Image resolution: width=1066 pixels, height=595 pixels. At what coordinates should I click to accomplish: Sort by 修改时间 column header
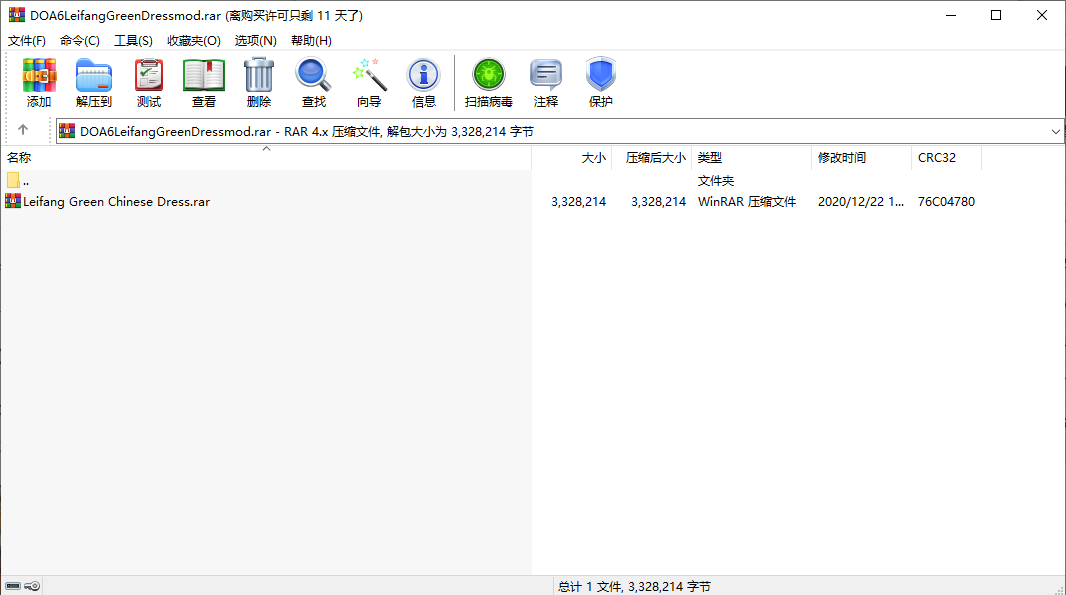pos(862,157)
